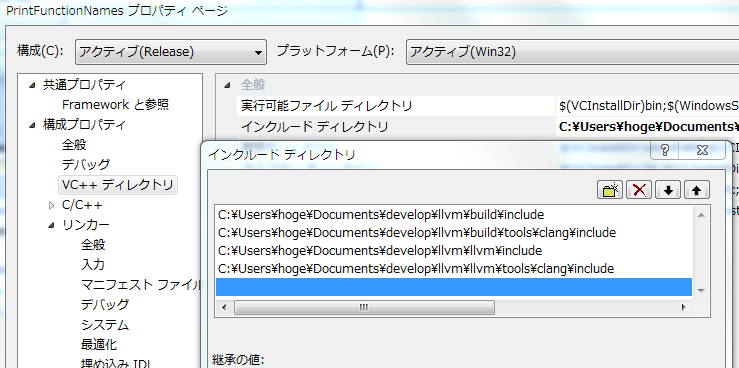Select 入力 under リンカー
Viewport: 739px width, 368px height.
coord(93,265)
